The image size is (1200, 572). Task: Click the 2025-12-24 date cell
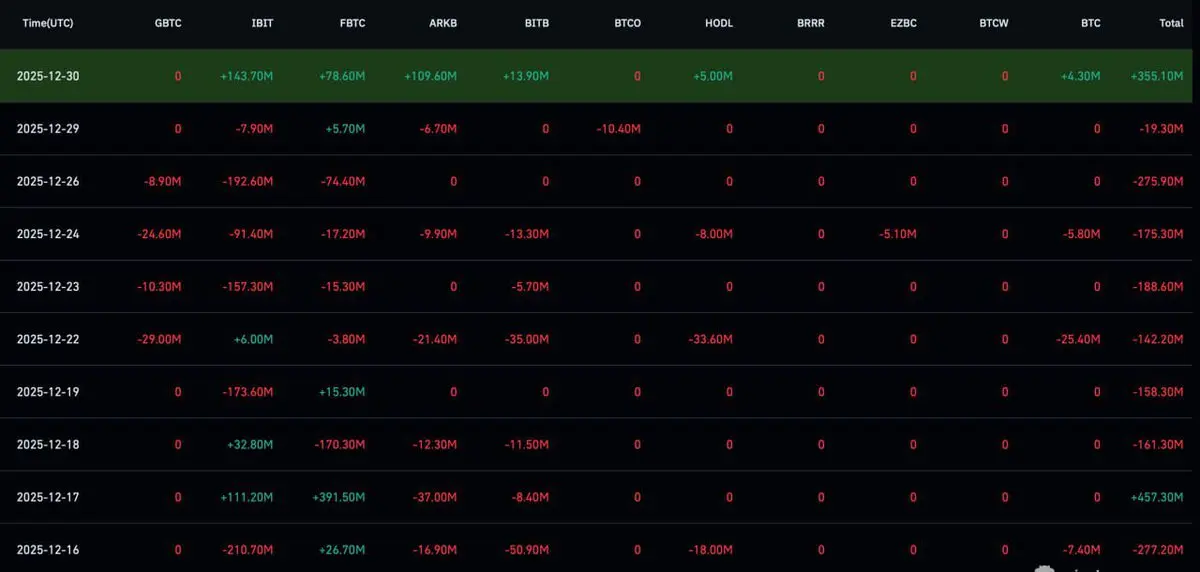pyautogui.click(x=48, y=234)
